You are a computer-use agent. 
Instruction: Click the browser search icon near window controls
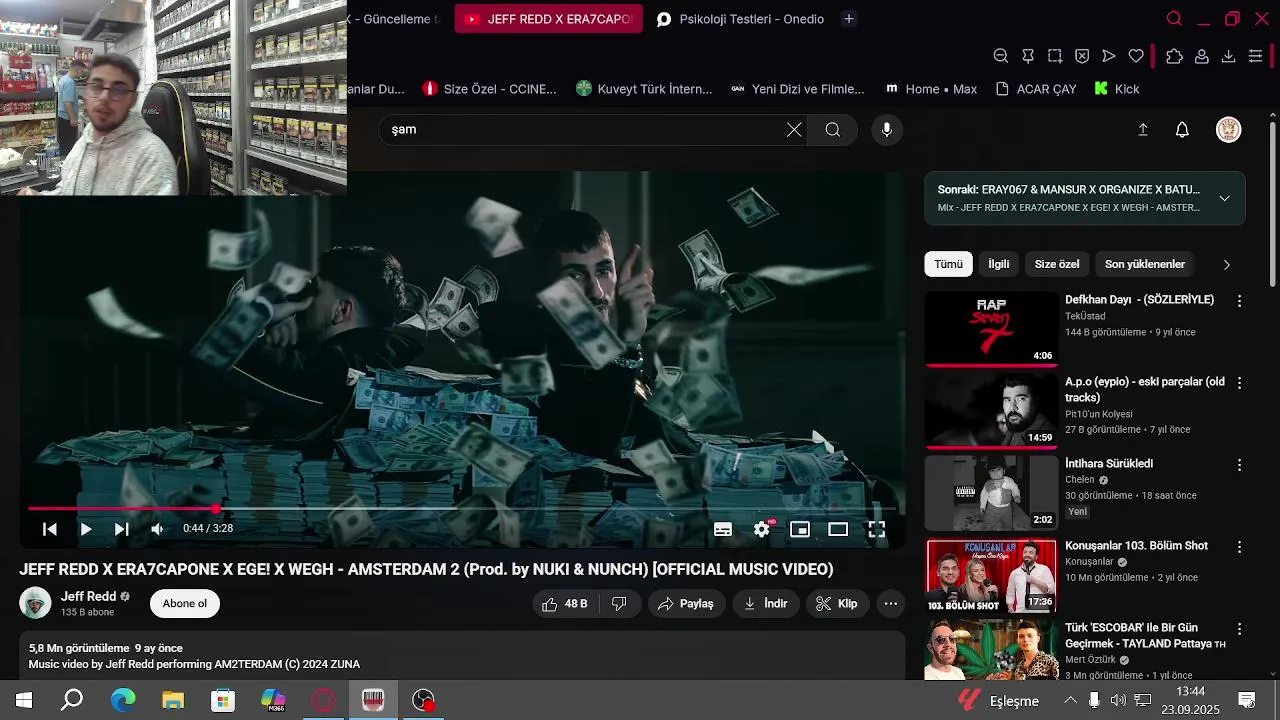tap(1174, 19)
